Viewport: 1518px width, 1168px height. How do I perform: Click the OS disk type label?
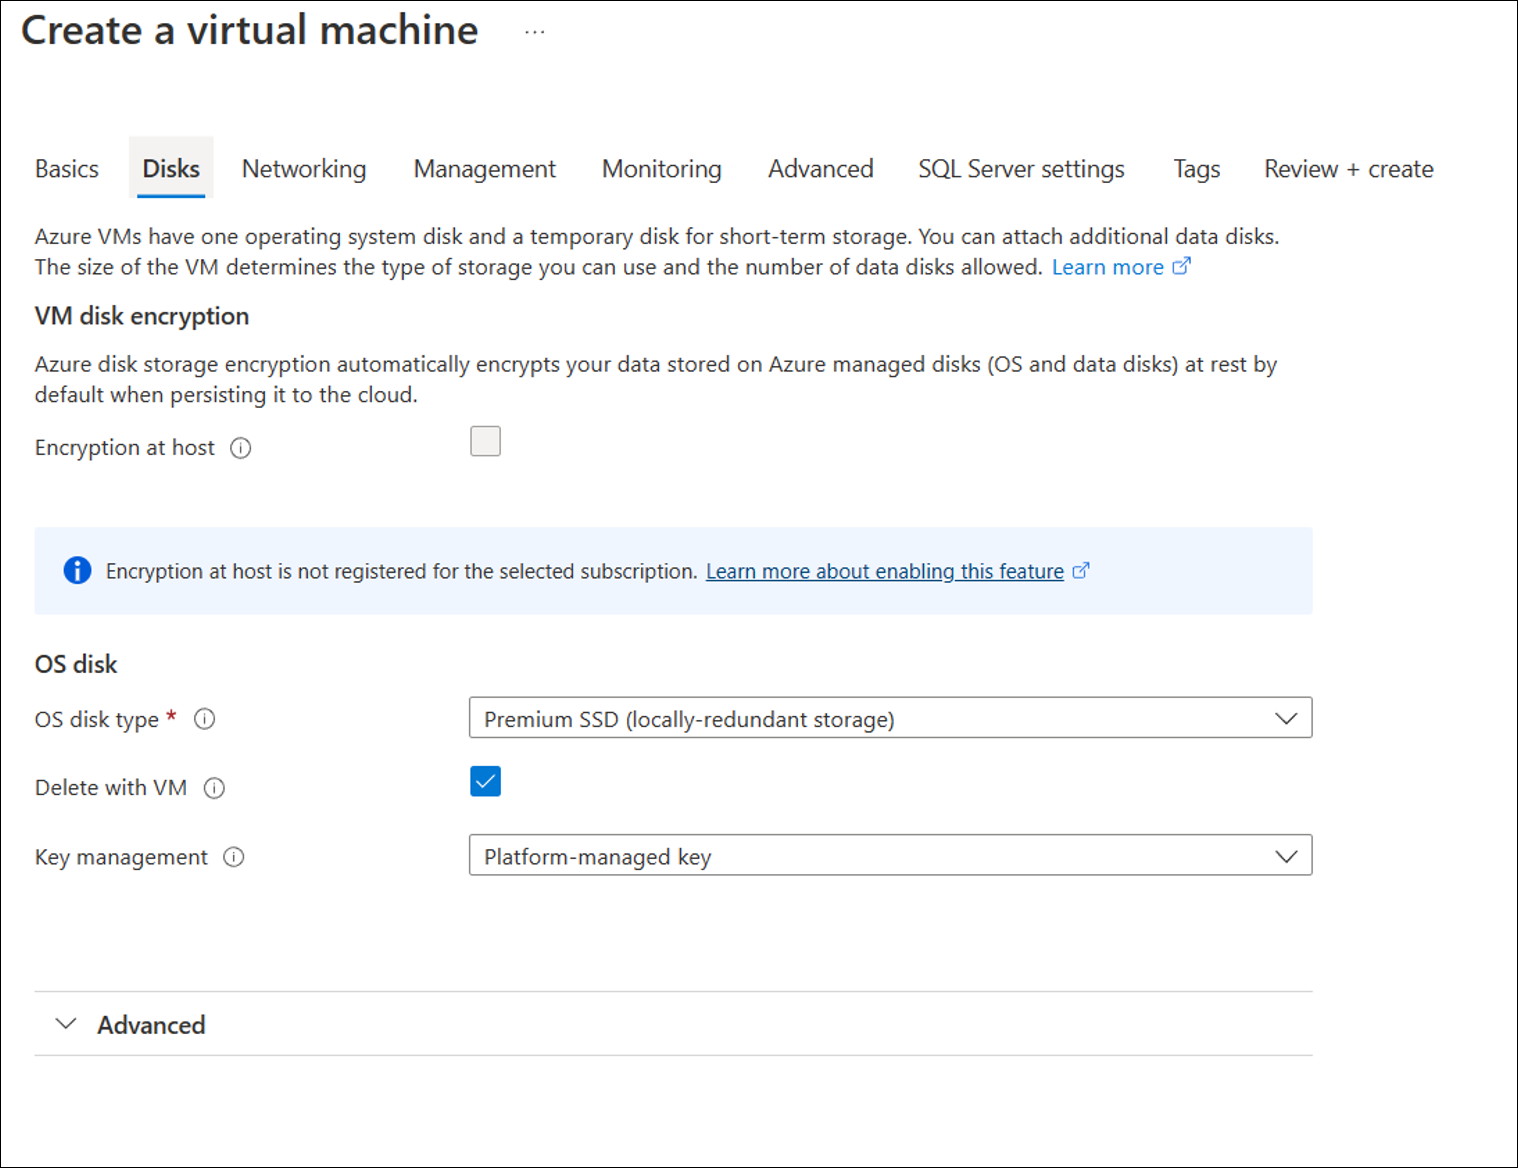pyautogui.click(x=97, y=720)
